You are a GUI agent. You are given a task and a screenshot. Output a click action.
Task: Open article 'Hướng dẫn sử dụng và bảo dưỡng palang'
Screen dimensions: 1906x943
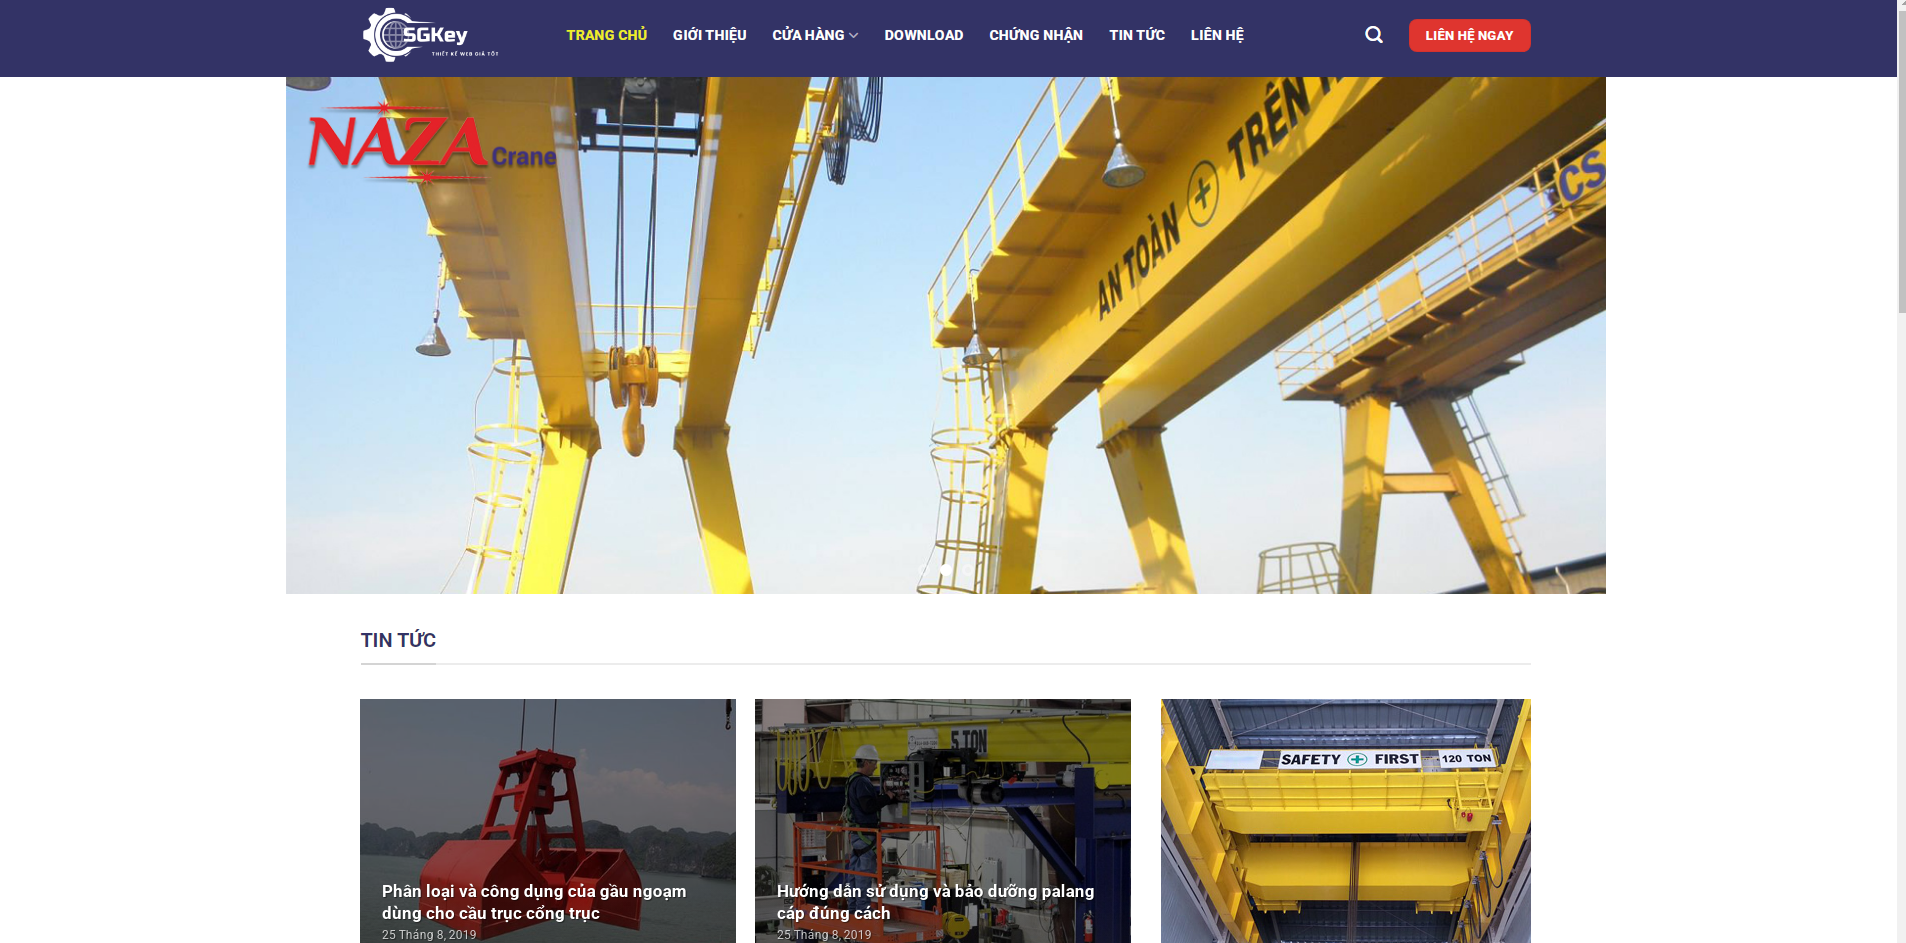click(935, 902)
